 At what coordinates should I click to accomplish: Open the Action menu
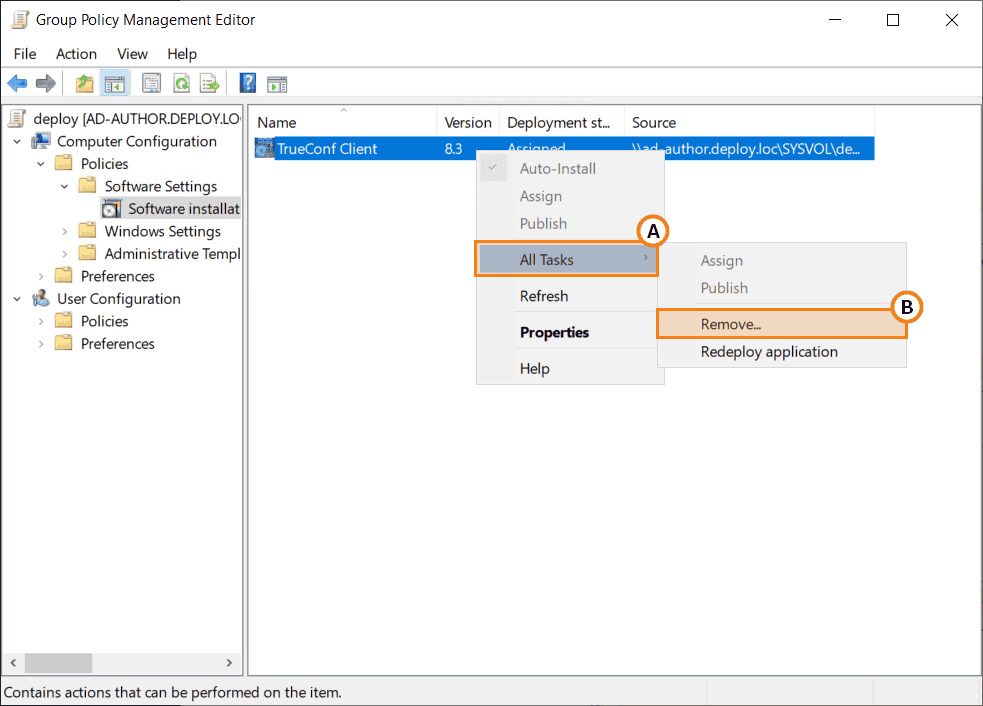tap(76, 54)
